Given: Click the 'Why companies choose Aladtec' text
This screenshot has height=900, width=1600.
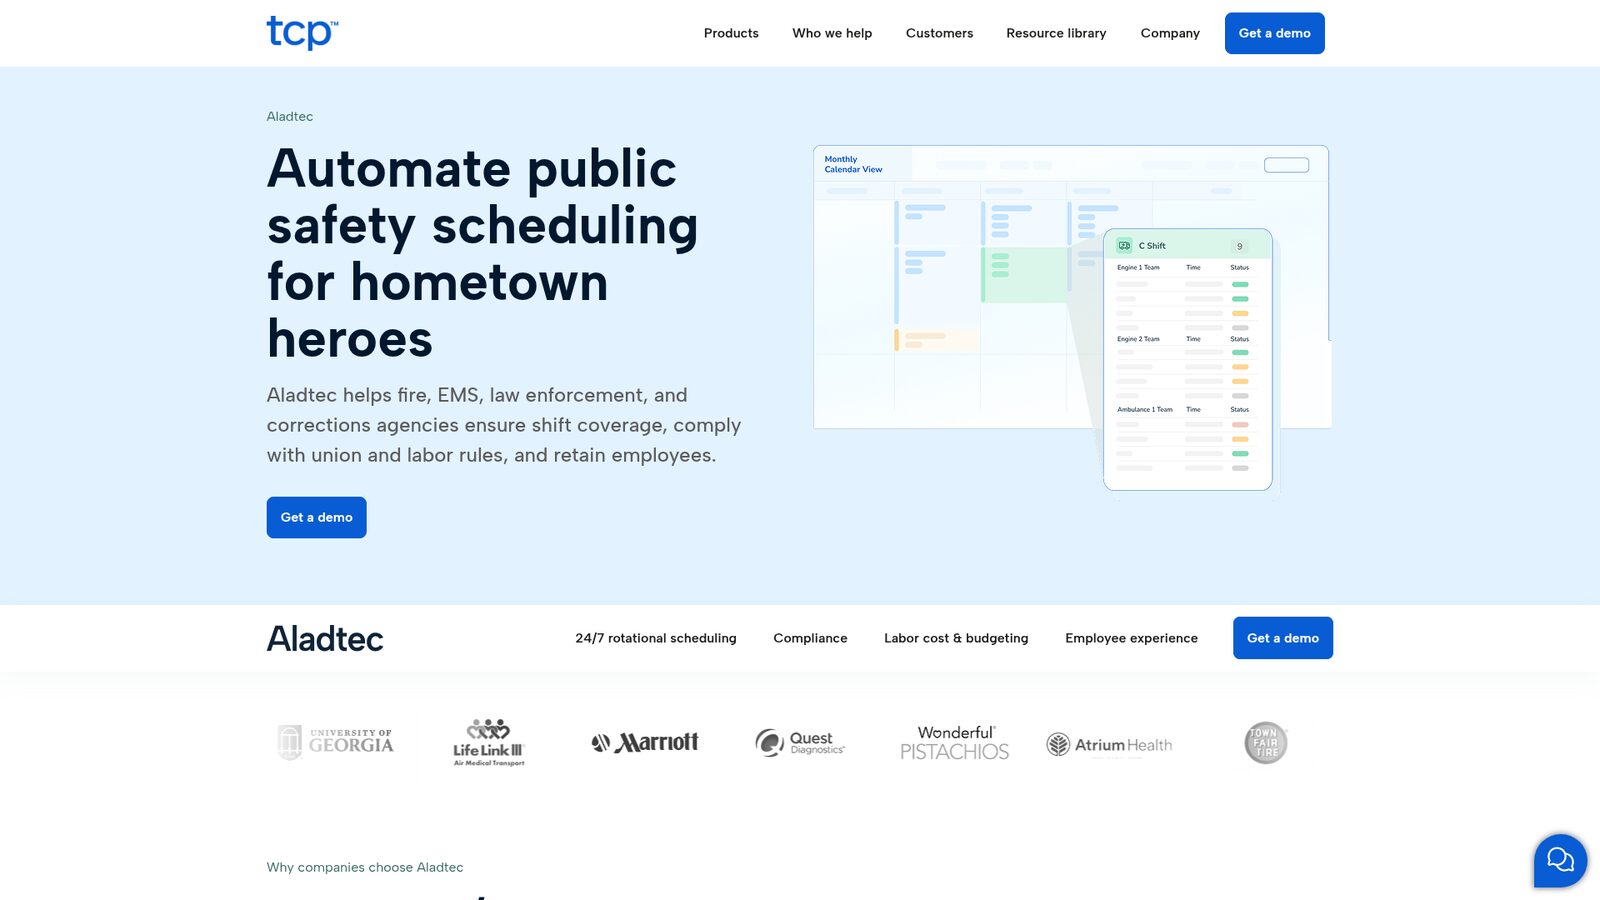Looking at the screenshot, I should (365, 867).
